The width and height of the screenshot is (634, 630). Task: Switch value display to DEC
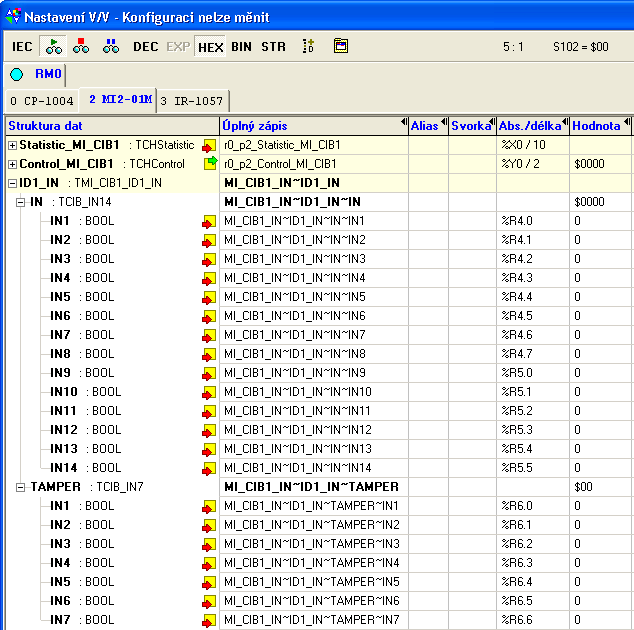[x=146, y=47]
